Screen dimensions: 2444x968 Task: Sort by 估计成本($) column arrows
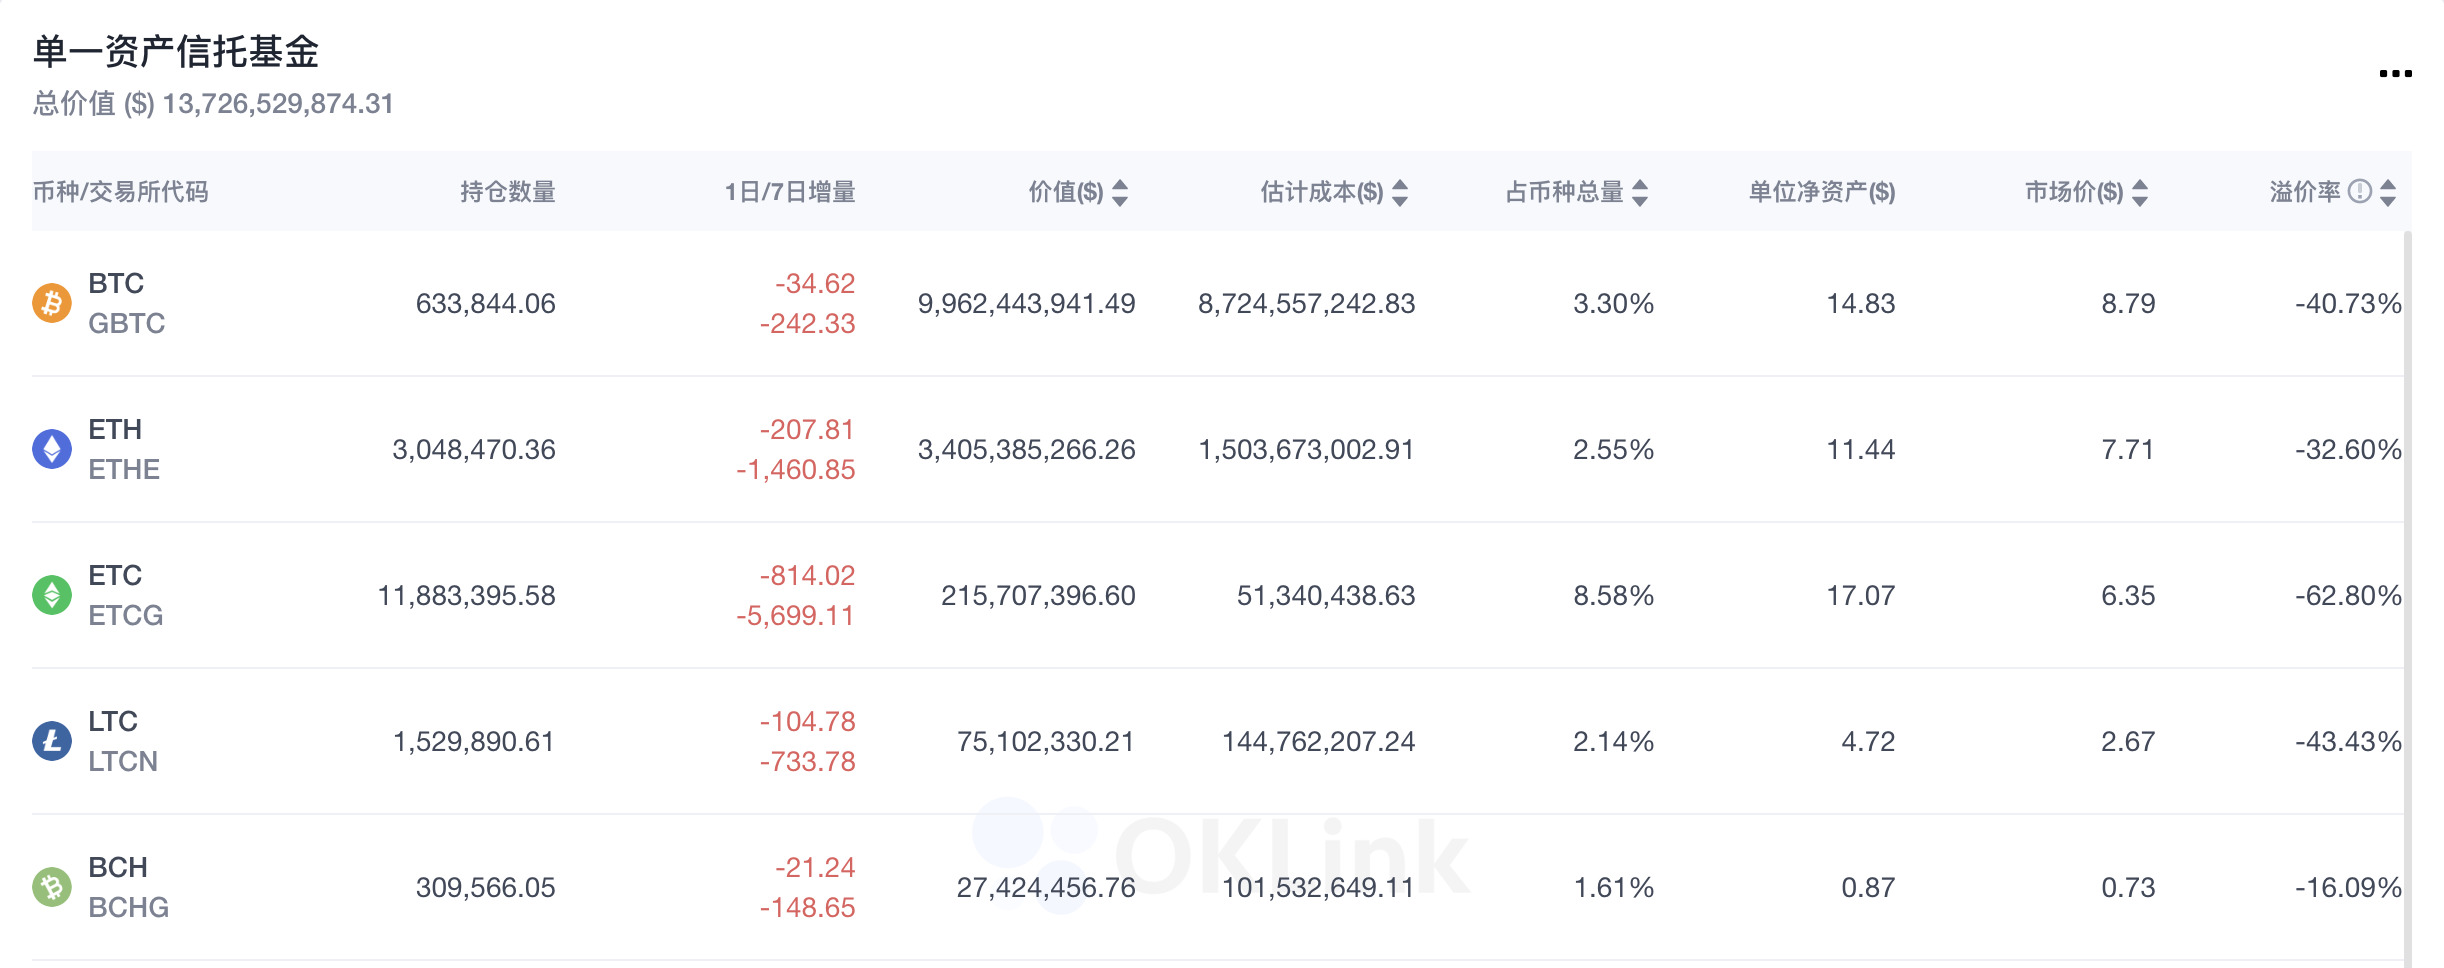coord(1400,192)
